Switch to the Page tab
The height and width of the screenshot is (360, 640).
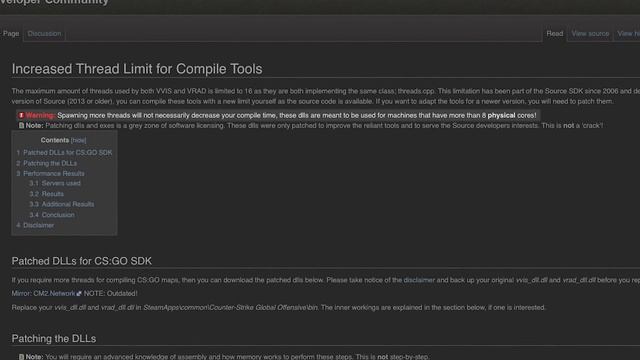(11, 33)
